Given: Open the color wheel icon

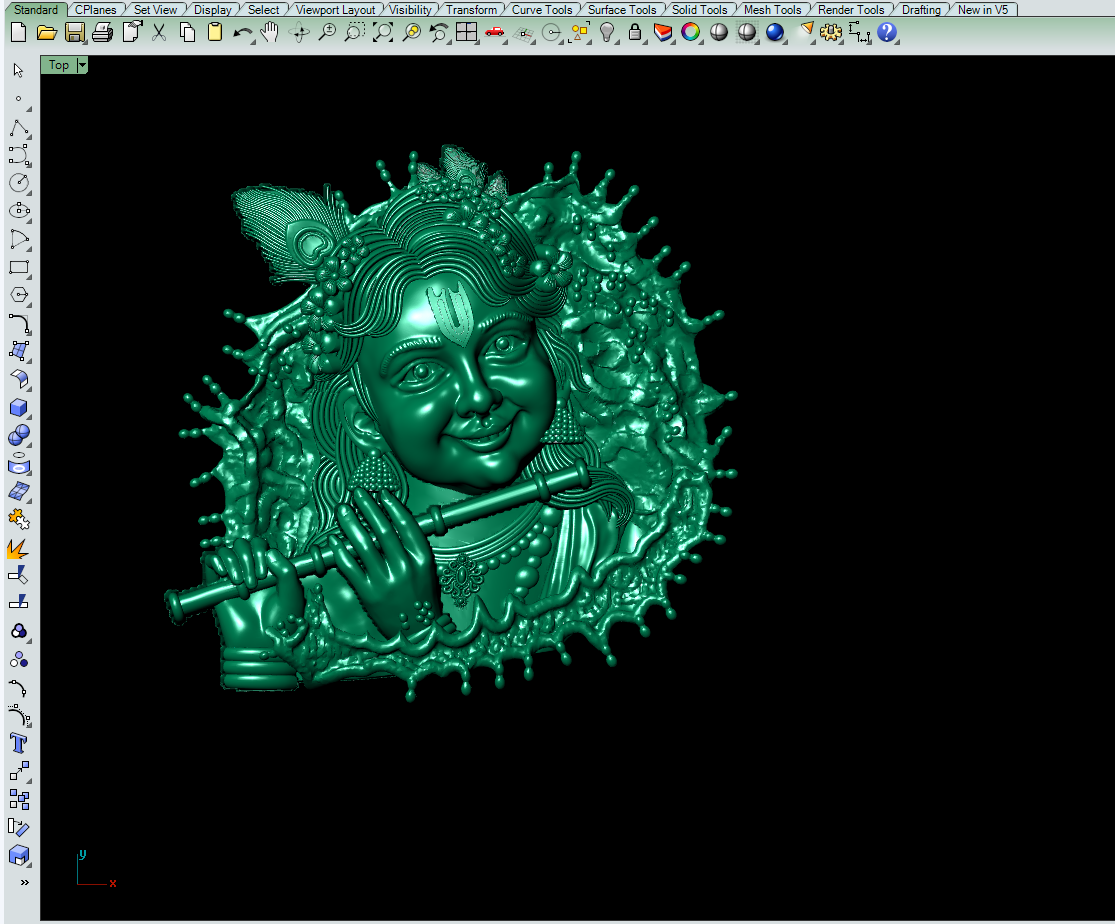Looking at the screenshot, I should coord(690,33).
